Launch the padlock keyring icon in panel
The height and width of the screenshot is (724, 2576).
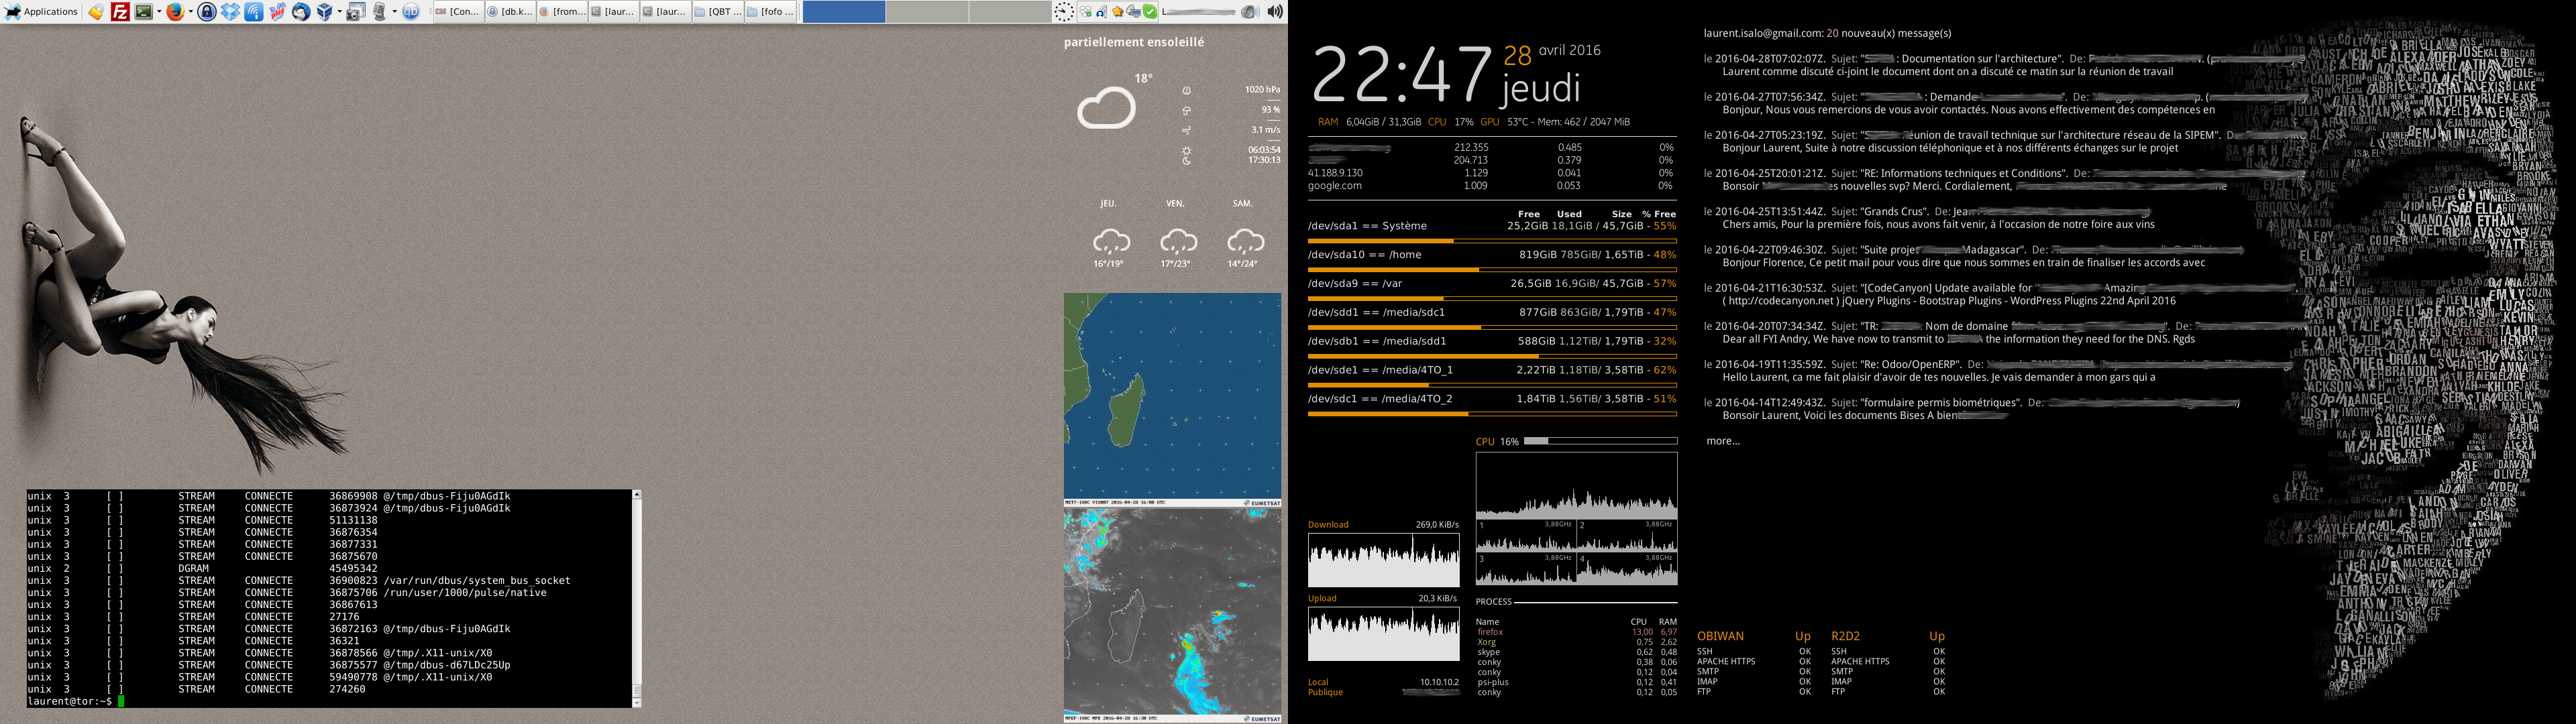click(x=96, y=12)
